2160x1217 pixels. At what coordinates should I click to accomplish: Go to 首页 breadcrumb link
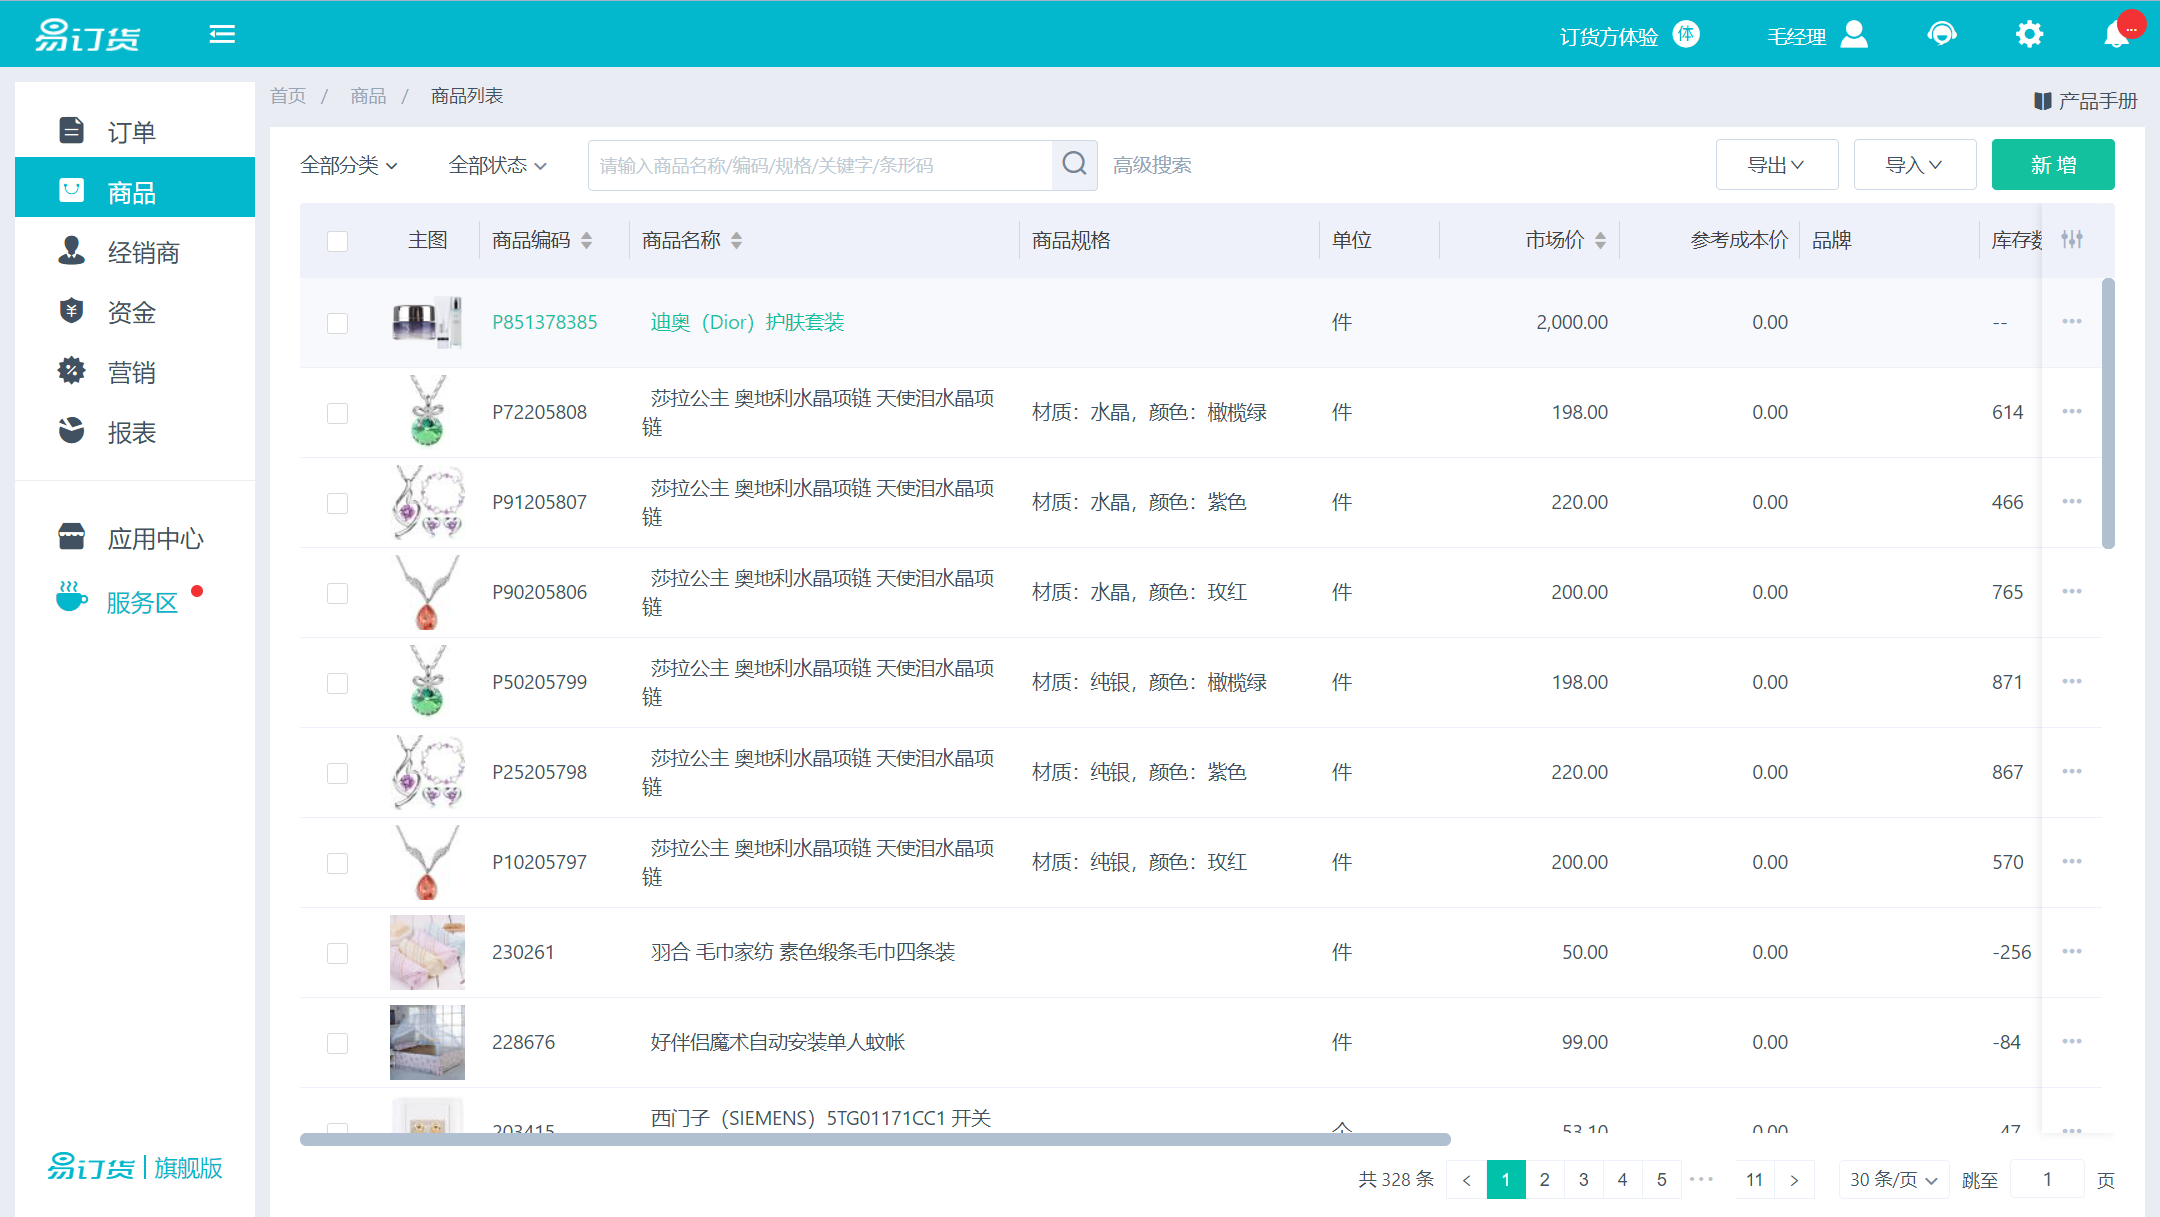[x=288, y=96]
